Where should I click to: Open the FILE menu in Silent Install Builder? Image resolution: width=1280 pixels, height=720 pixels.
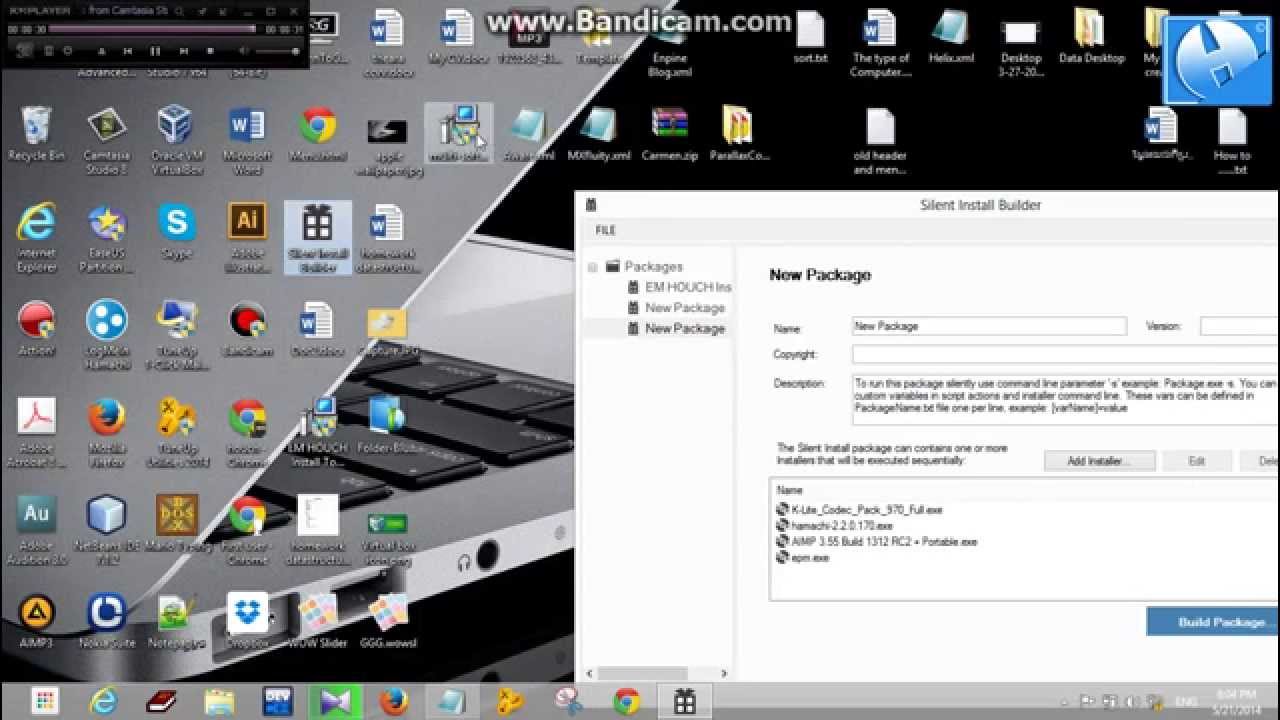pyautogui.click(x=606, y=231)
